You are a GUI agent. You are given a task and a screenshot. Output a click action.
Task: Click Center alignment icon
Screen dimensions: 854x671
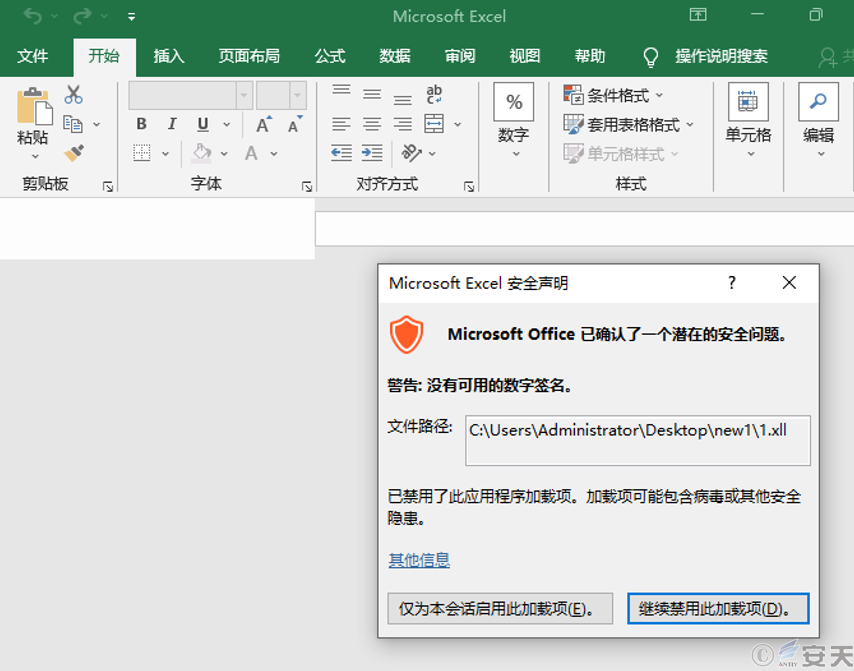click(372, 124)
